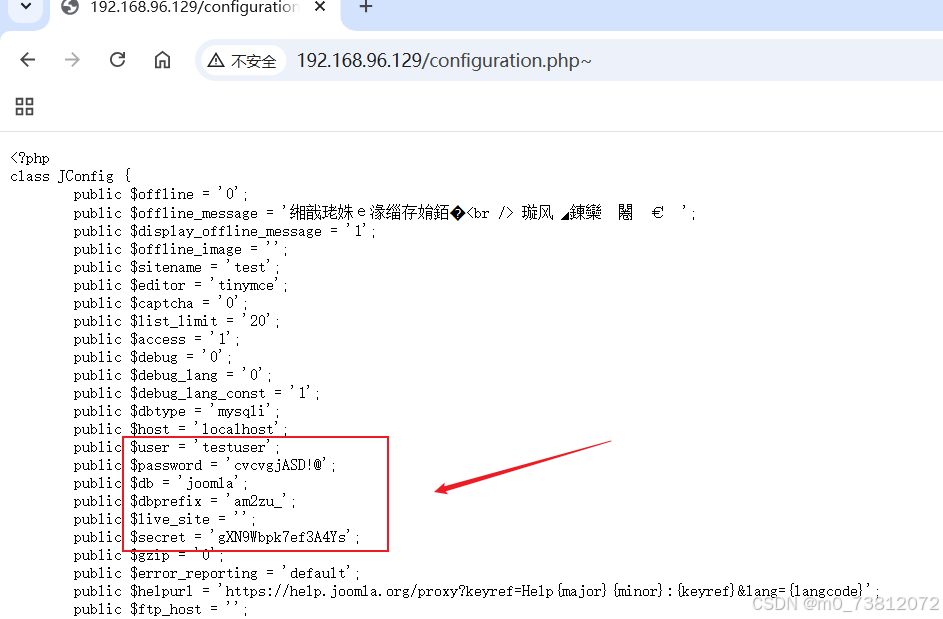Click the $editor = 'tinymce' line

(x=180, y=285)
